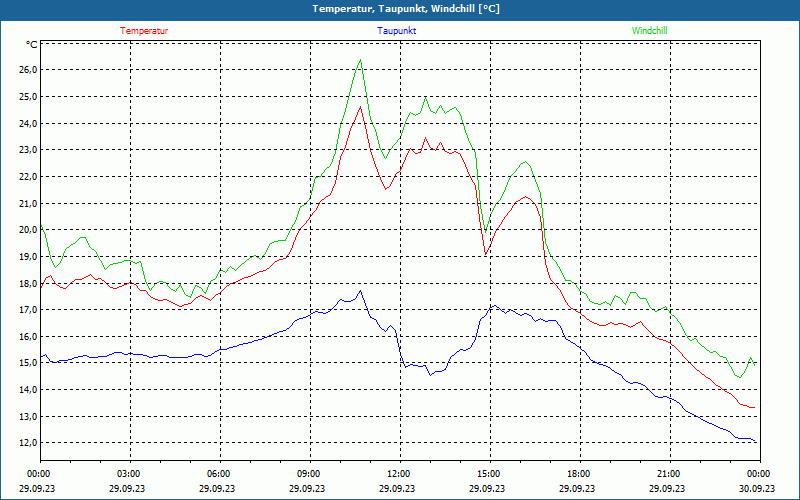Click the 03:00 time axis marker
This screenshot has width=800, height=500.
click(x=129, y=474)
